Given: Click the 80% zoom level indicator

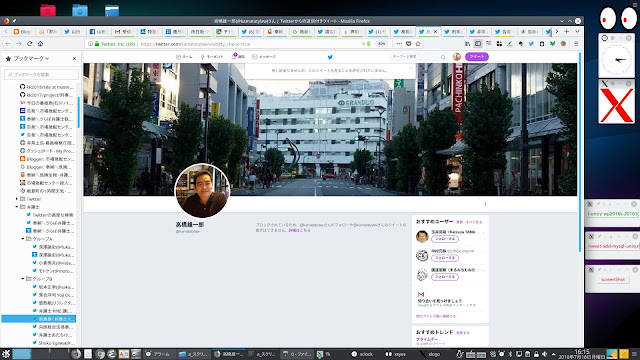Looking at the screenshot, I should point(381,44).
